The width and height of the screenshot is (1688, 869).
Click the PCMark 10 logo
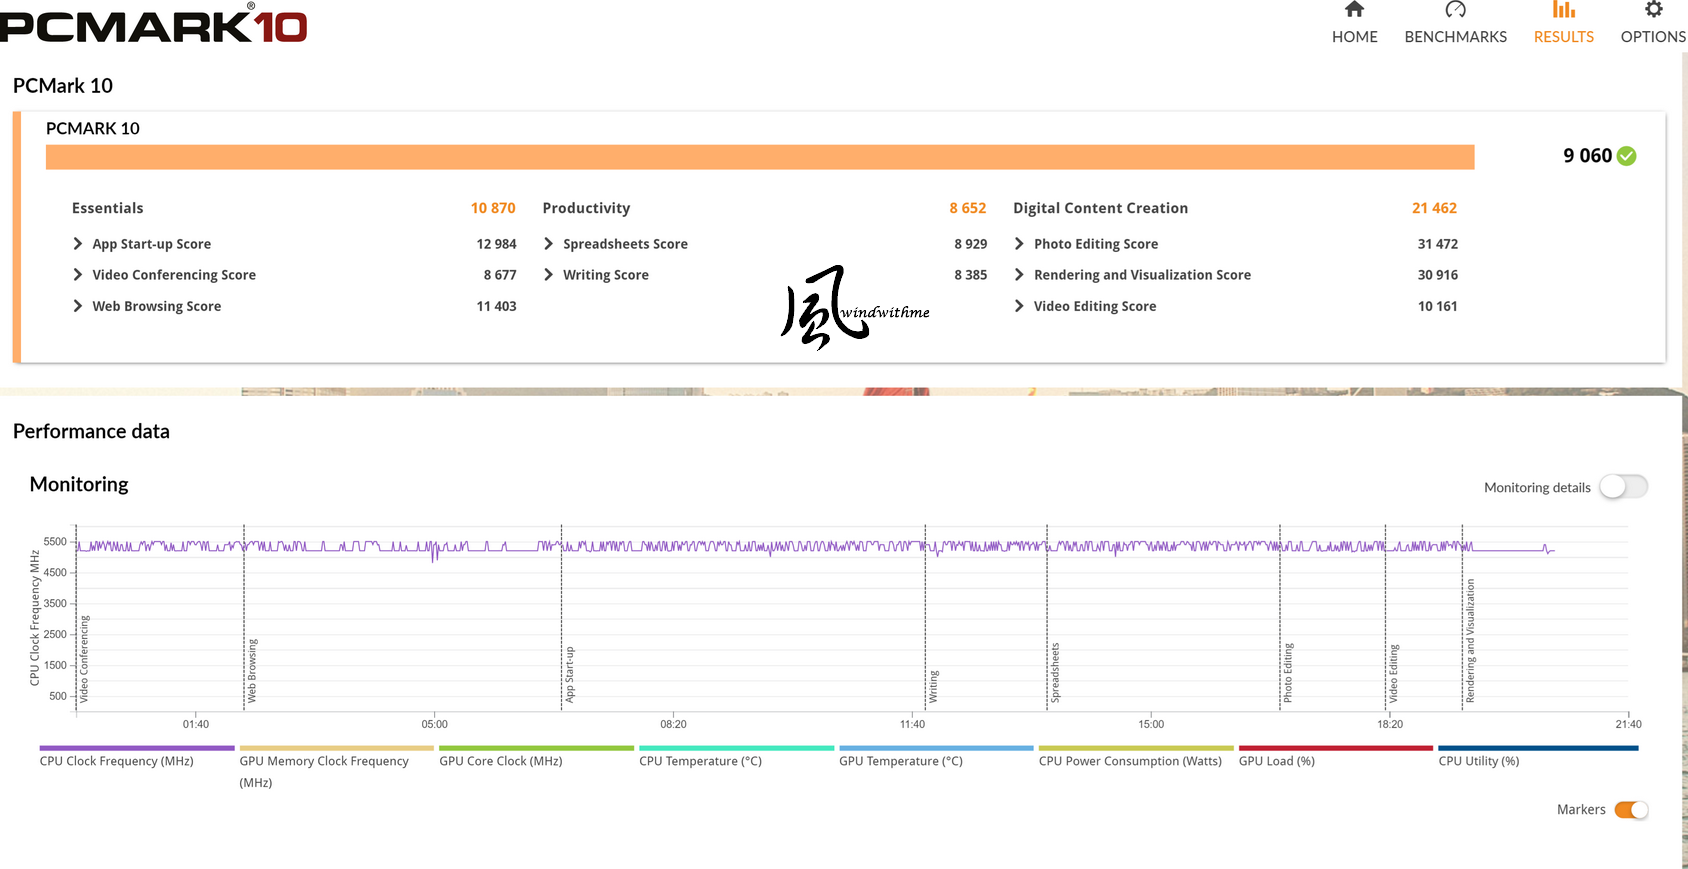click(x=153, y=25)
